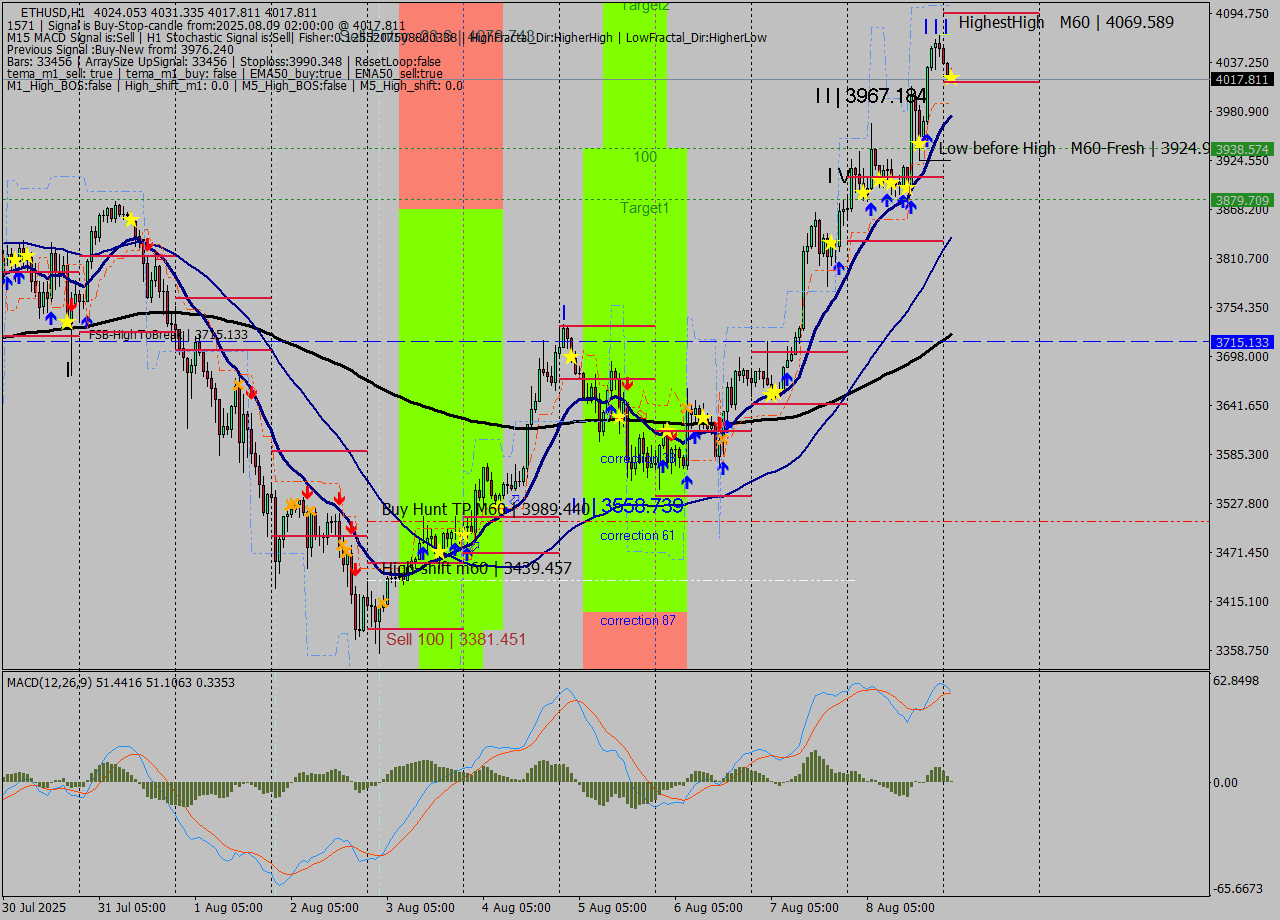1280x920 pixels.
Task: Click the 'HighestHigh M60 | 4069.589' label
Action: pos(1064,22)
